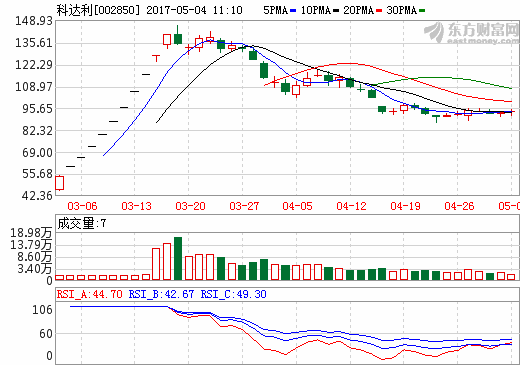Image resolution: width=520 pixels, height=365 pixels.
Task: Click the black 10PMA legend color marker
Action: (x=336, y=11)
